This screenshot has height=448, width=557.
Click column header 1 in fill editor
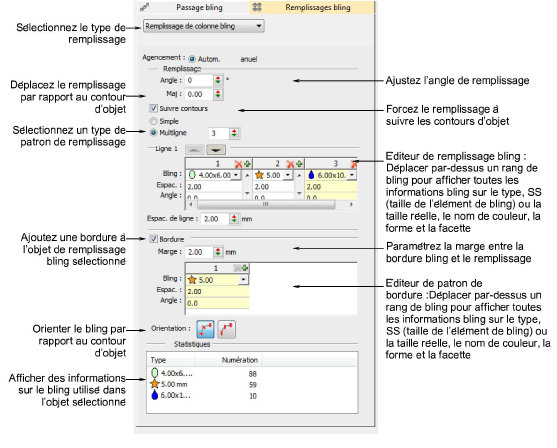(218, 163)
